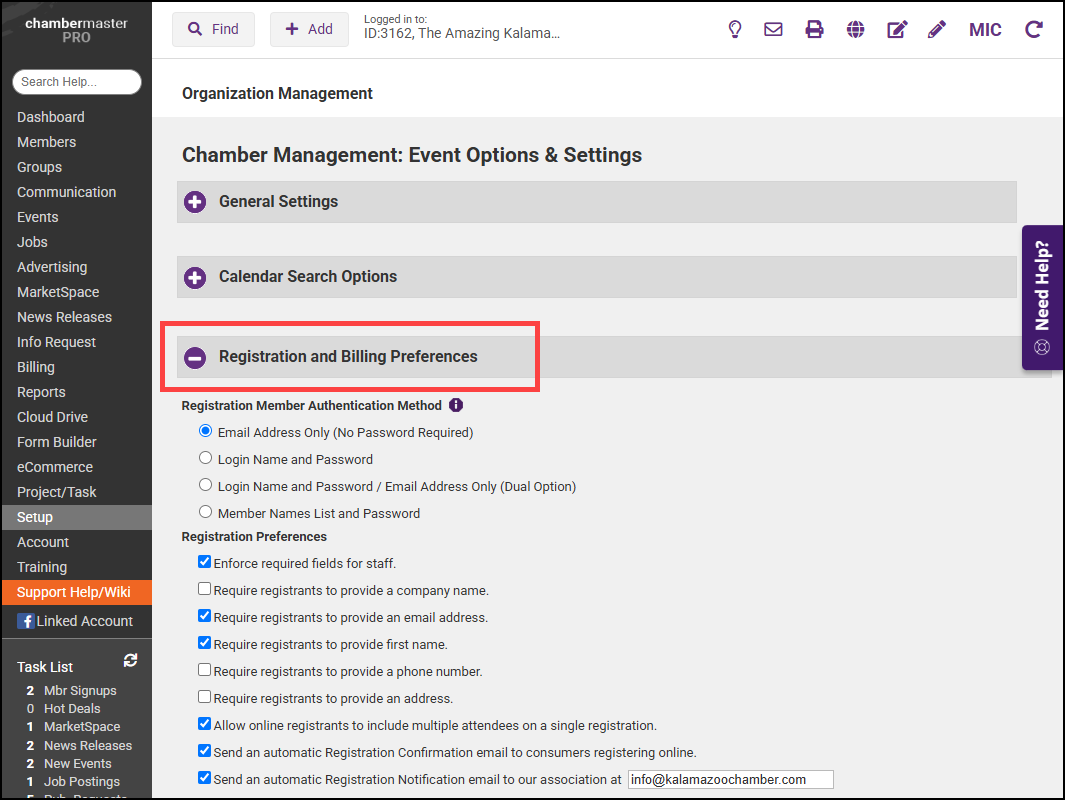The width and height of the screenshot is (1065, 800).
Task: Click the lightbulb icon in top toolbar
Action: [735, 30]
